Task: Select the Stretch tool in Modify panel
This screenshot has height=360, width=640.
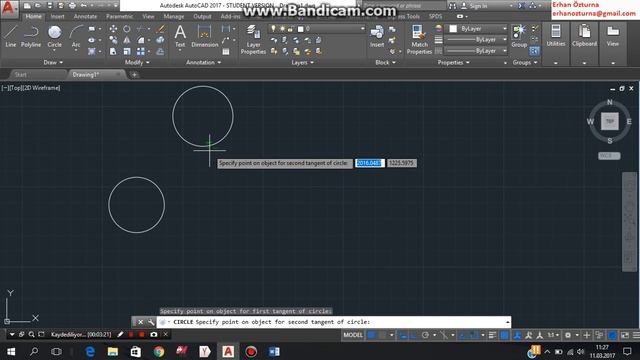Action: tap(113, 51)
